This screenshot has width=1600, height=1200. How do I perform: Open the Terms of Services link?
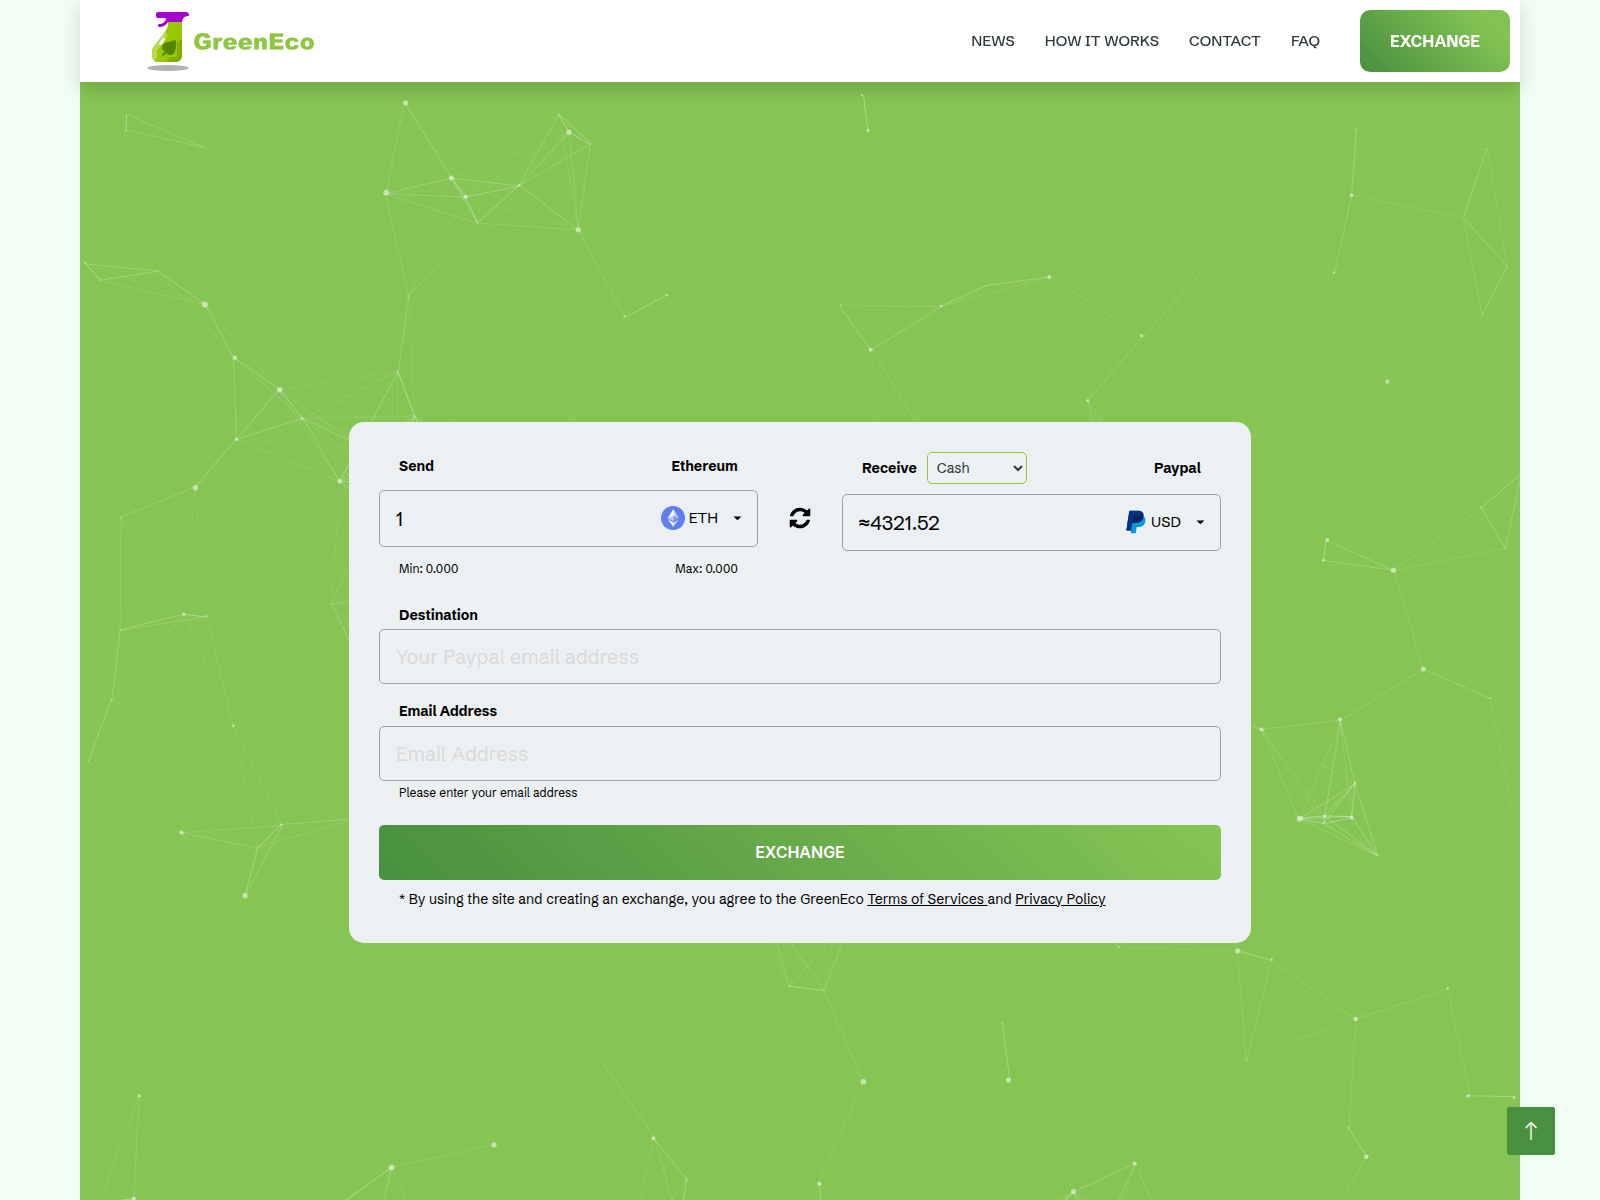tap(926, 899)
